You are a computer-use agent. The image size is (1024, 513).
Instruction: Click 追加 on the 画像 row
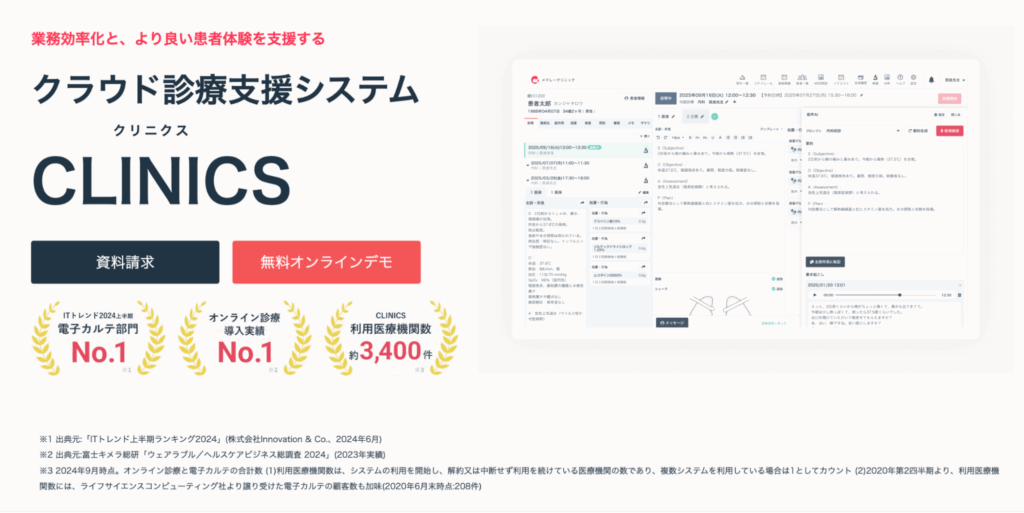tap(777, 279)
